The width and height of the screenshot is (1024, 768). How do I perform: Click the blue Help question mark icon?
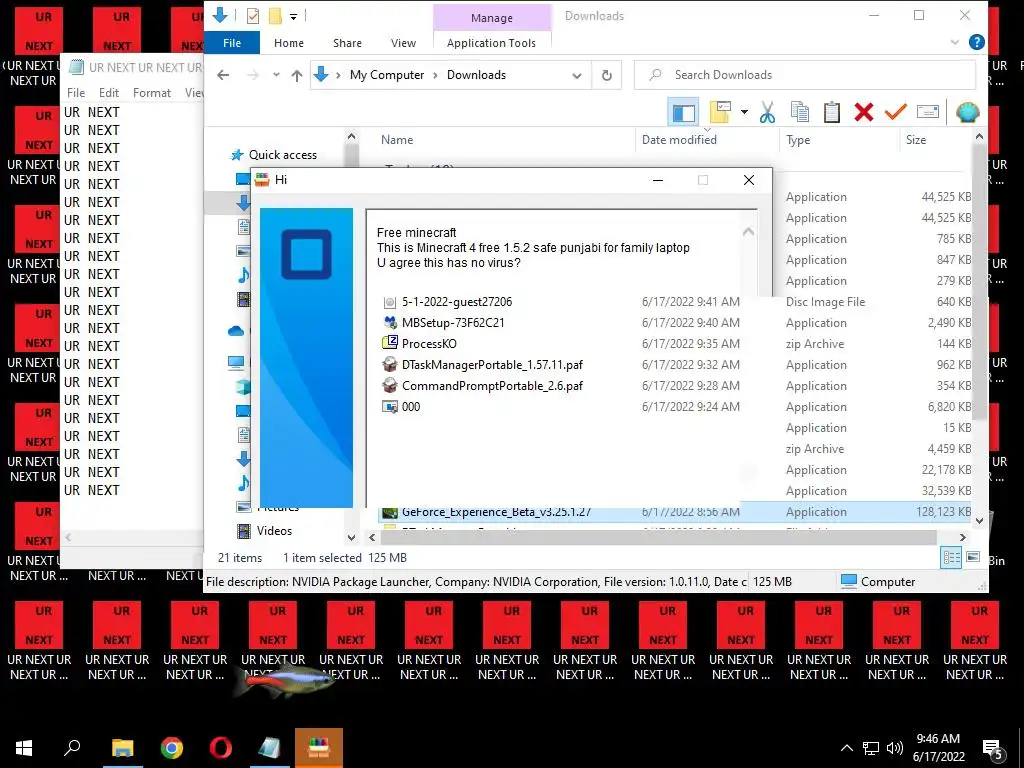976,42
